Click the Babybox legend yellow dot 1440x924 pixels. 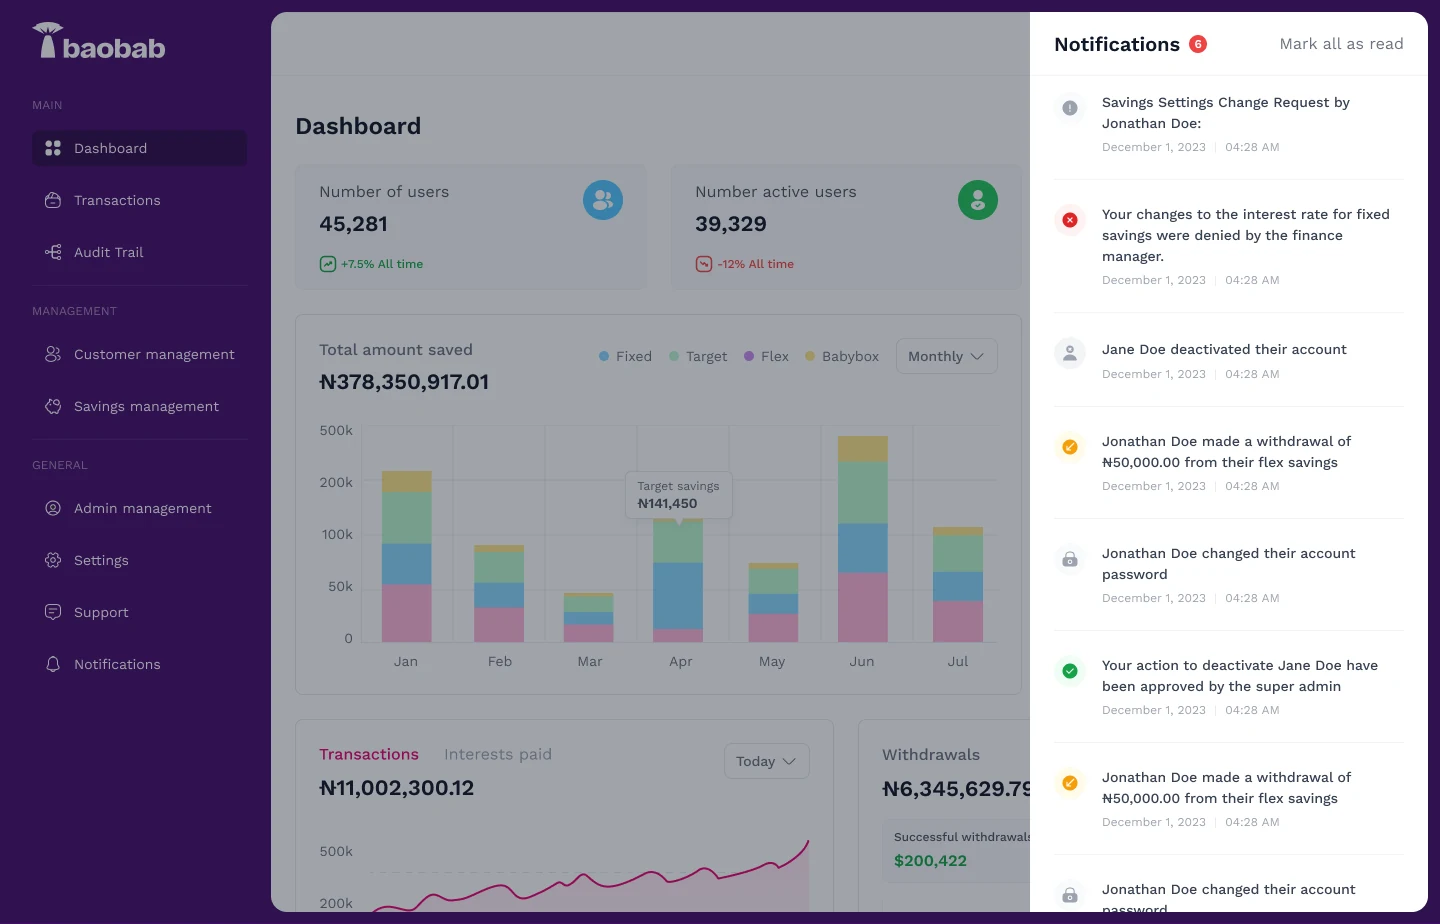(810, 356)
